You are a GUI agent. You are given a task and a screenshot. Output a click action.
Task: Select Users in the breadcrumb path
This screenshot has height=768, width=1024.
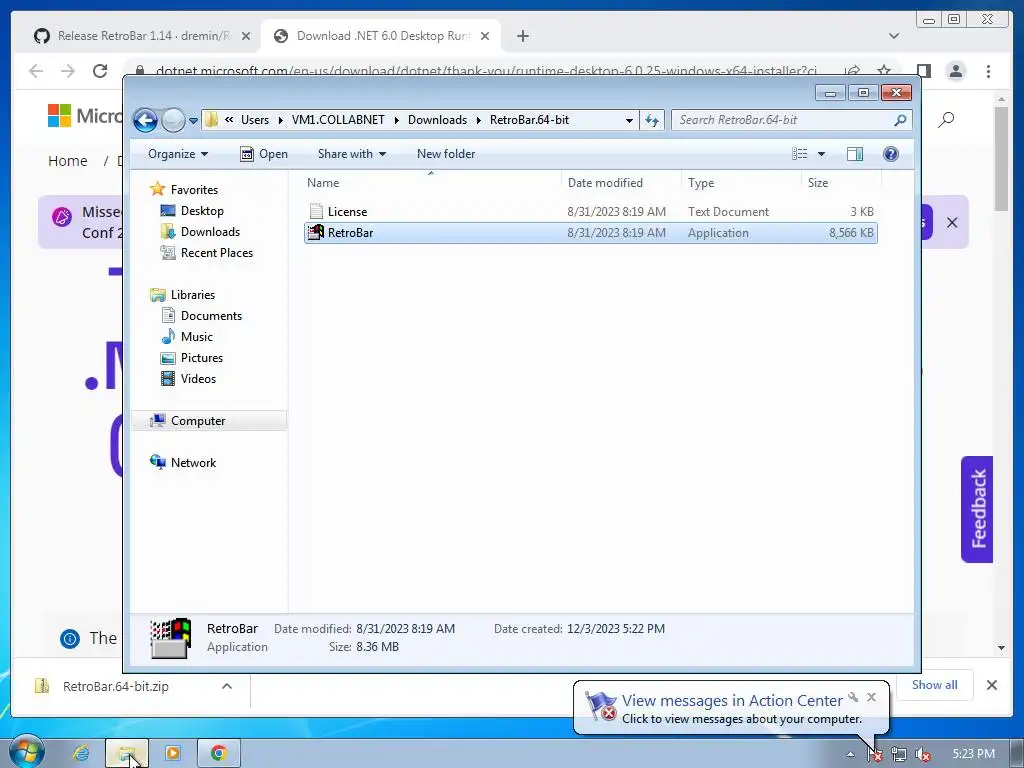pos(255,120)
